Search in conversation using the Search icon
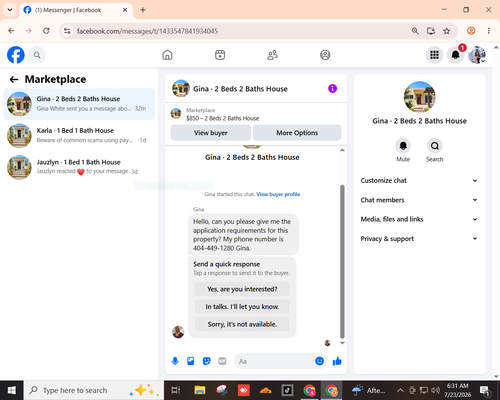 [435, 146]
